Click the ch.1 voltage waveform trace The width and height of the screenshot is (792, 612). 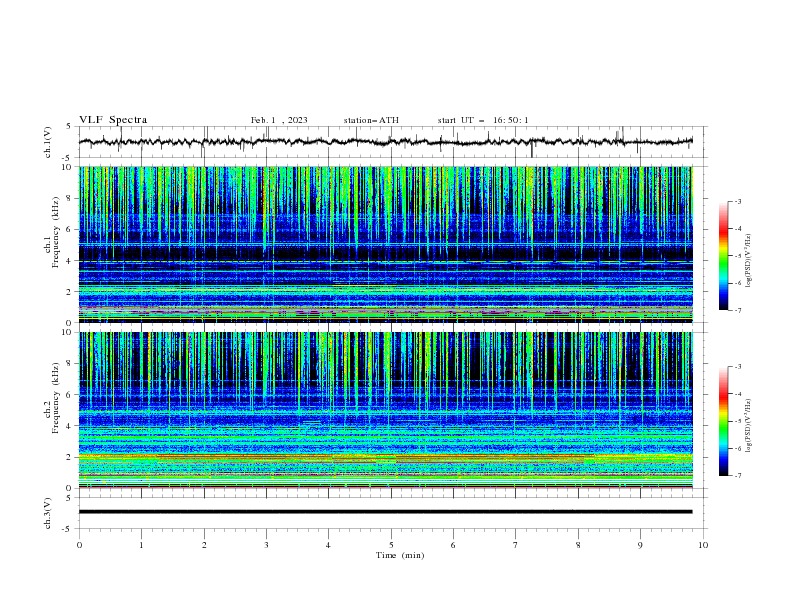(385, 142)
